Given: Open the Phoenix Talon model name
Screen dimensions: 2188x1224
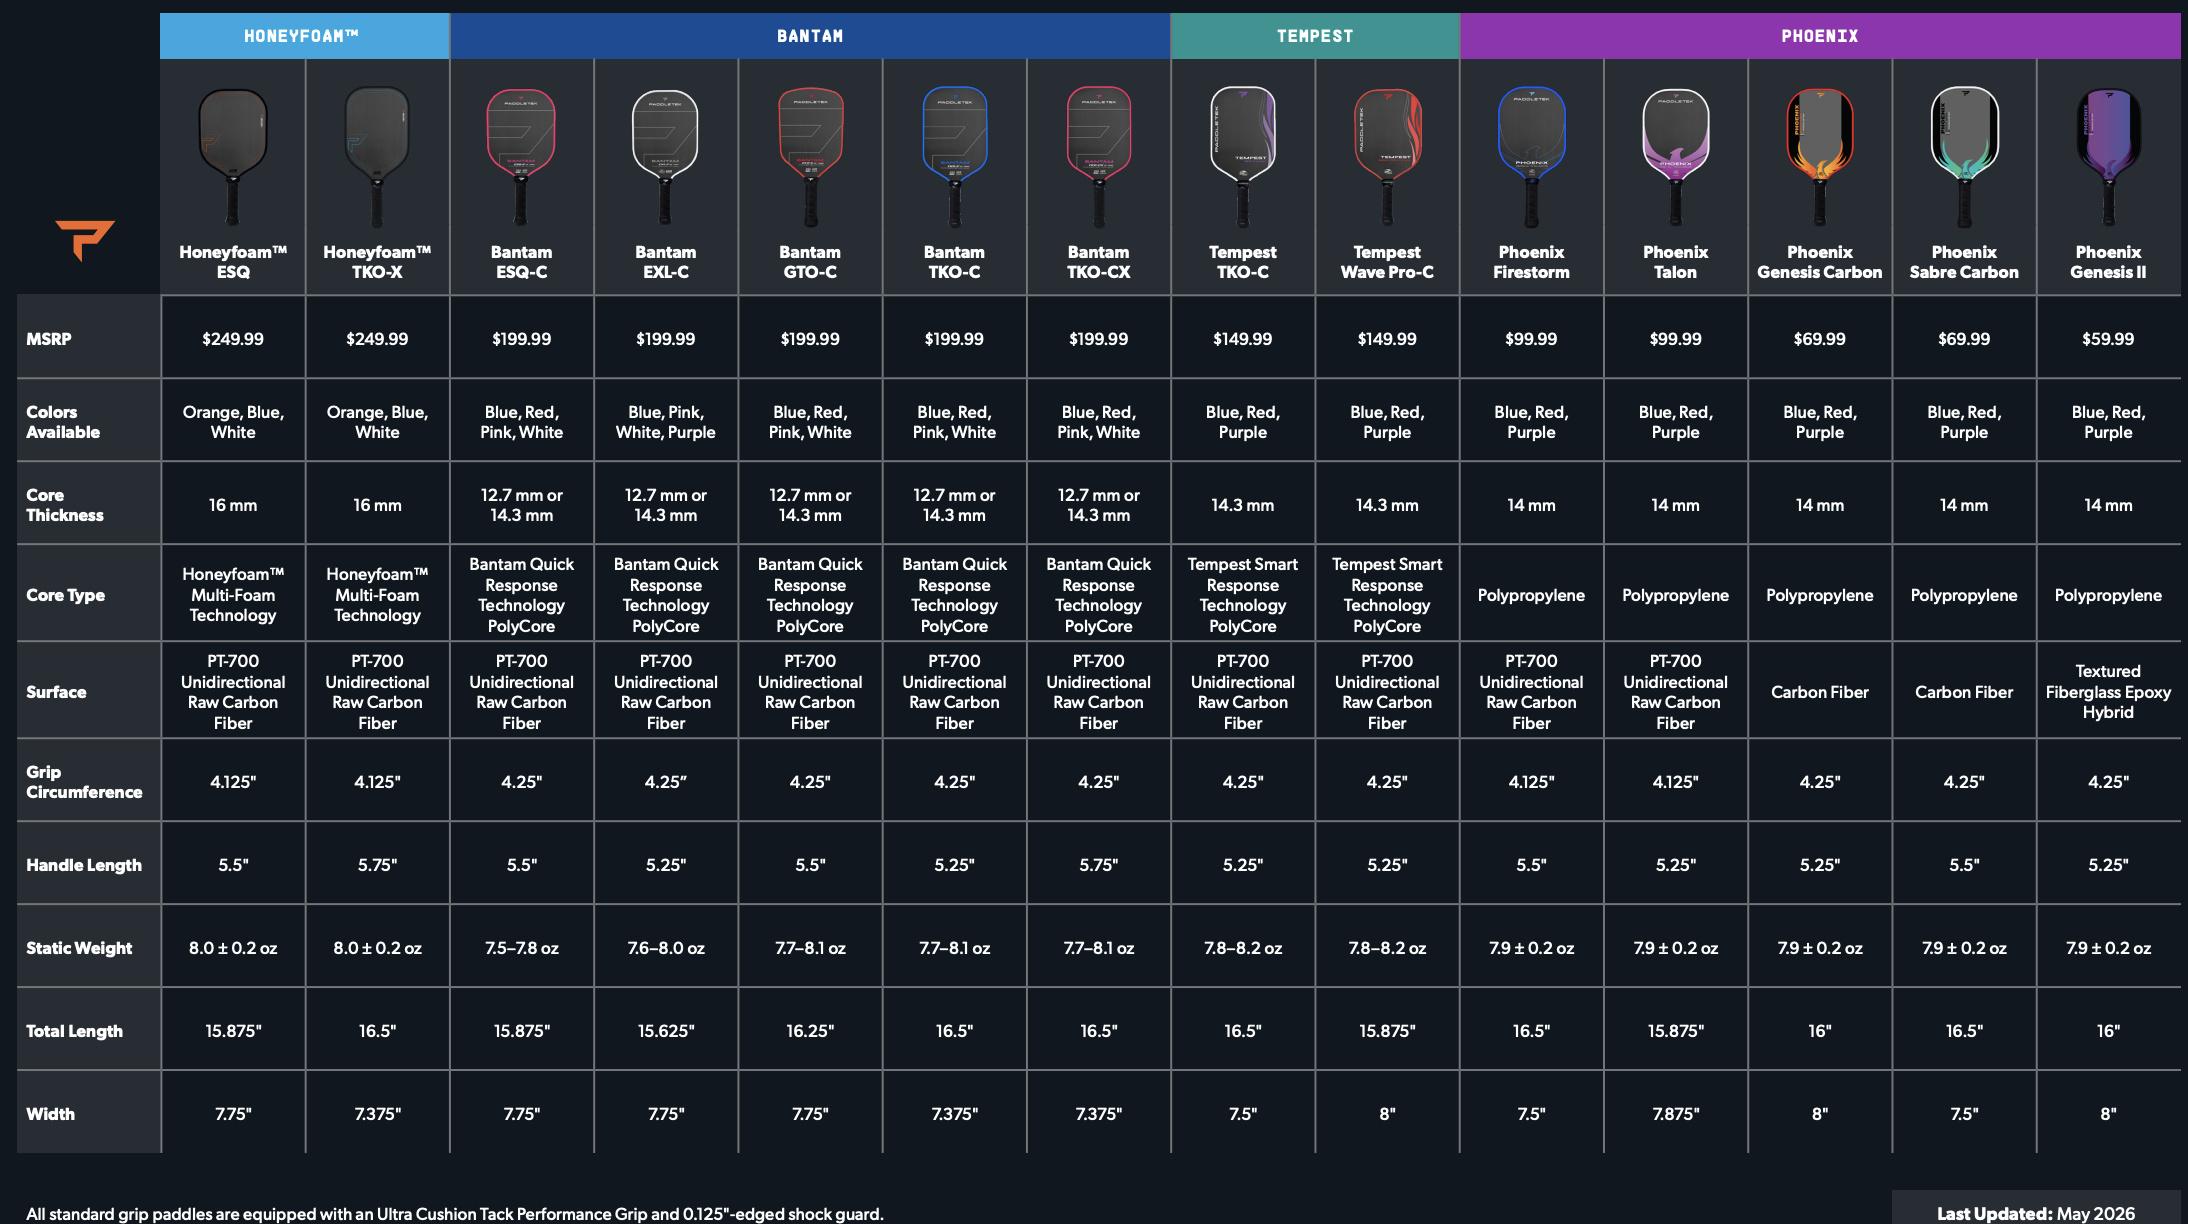Looking at the screenshot, I should (1676, 262).
